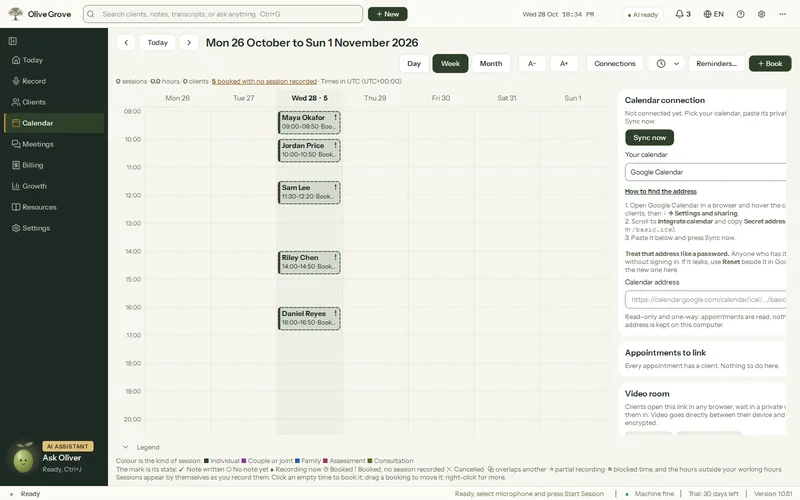Open the Daniel Reyes 16:00 booking
This screenshot has height=500, width=800.
[309, 318]
